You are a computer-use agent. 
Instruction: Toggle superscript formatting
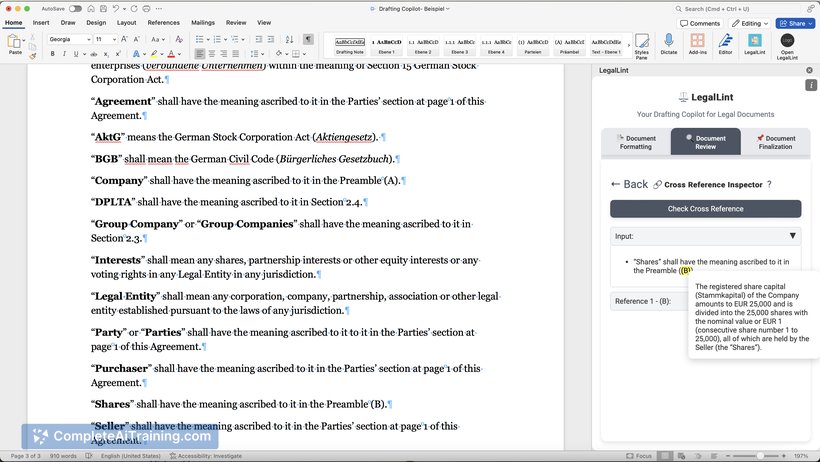pyautogui.click(x=118, y=54)
